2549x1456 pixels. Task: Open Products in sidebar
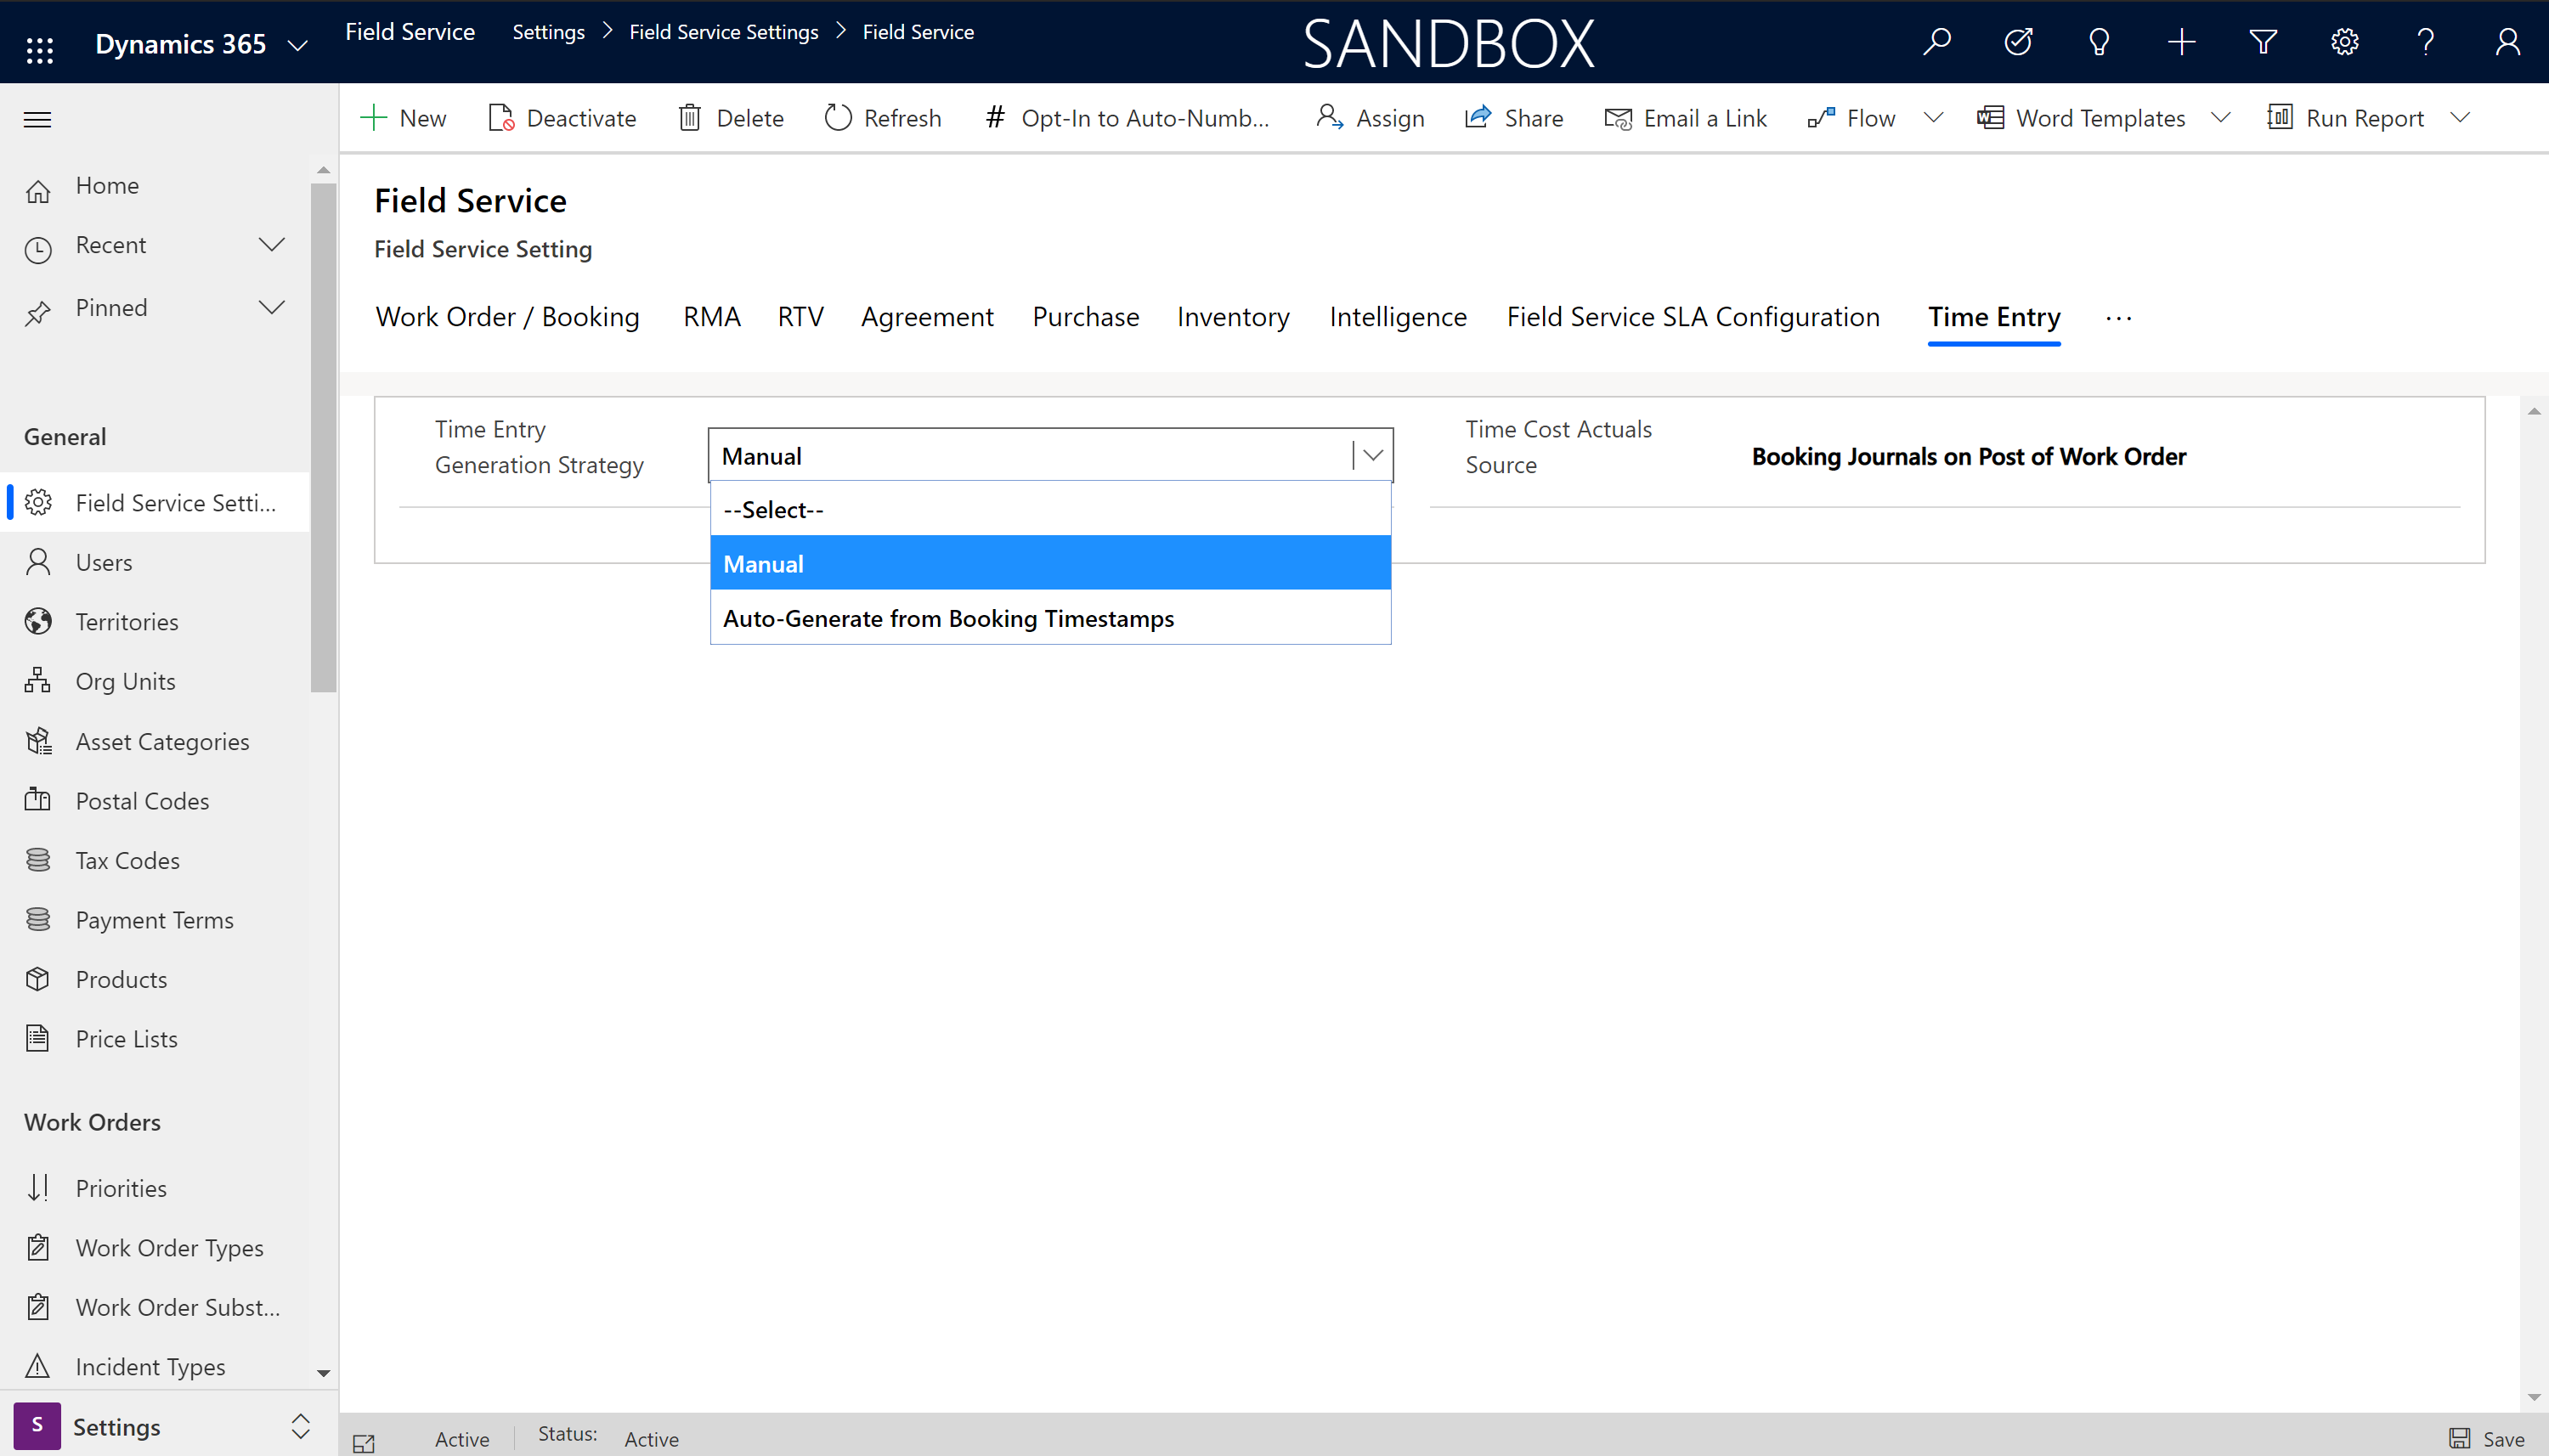155,979
